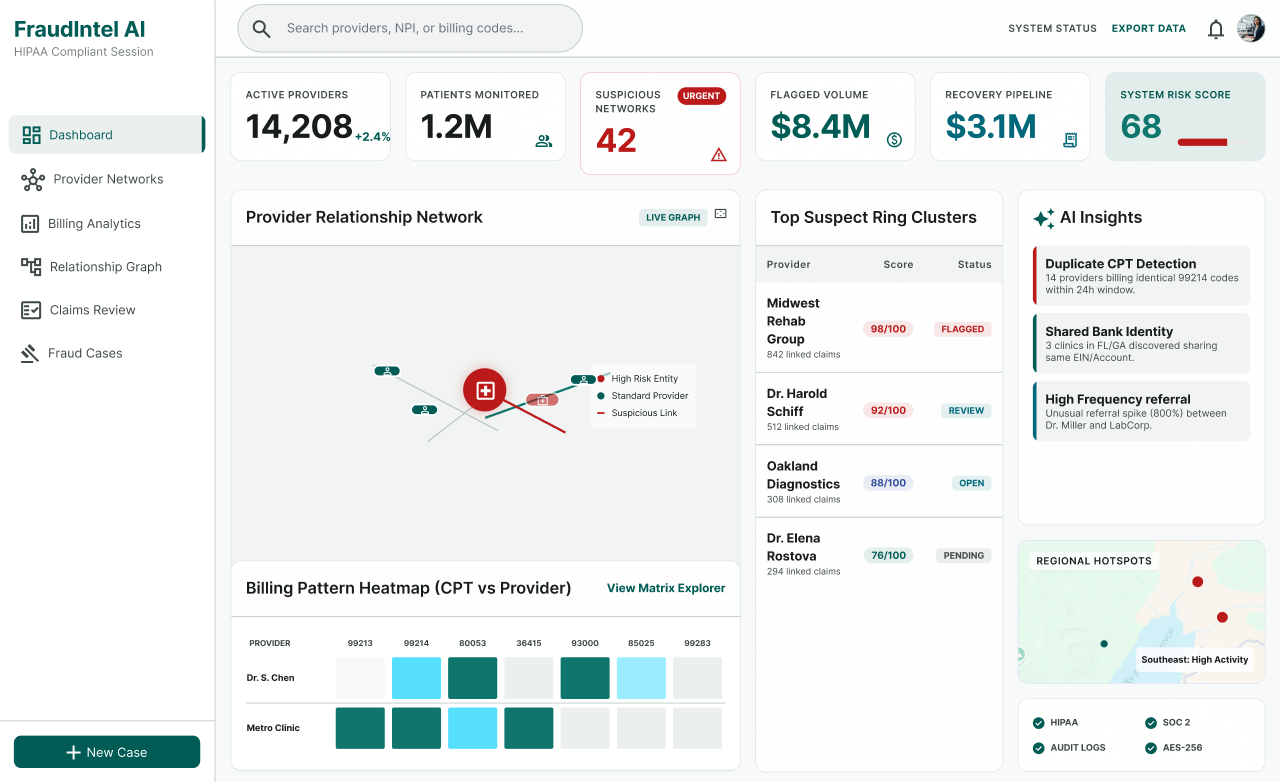Click Export Data in the top bar

coord(1149,29)
